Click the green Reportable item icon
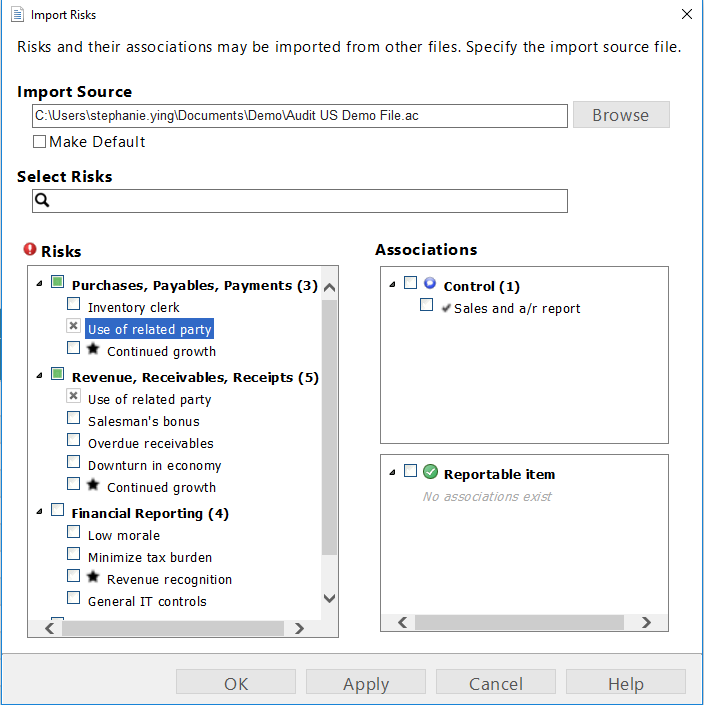 click(x=430, y=472)
